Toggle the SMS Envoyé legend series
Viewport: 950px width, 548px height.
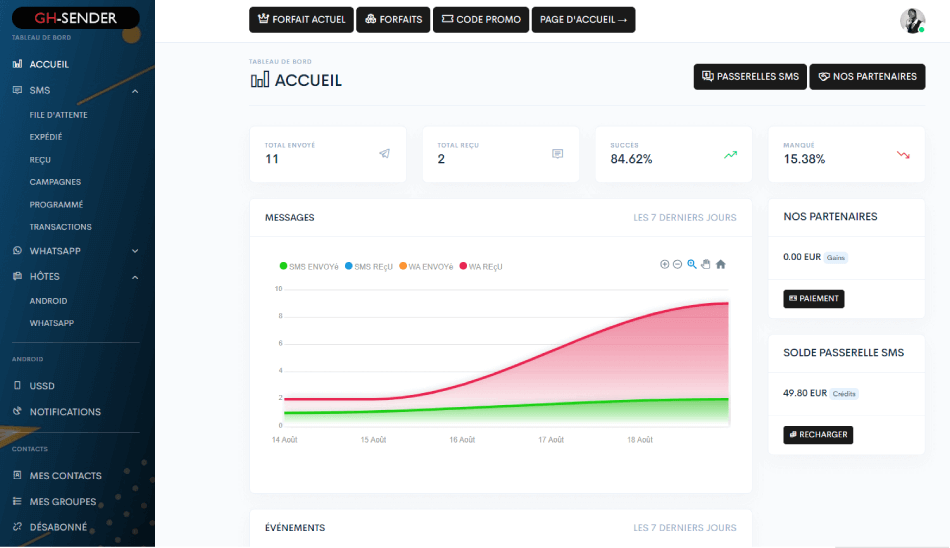point(309,266)
